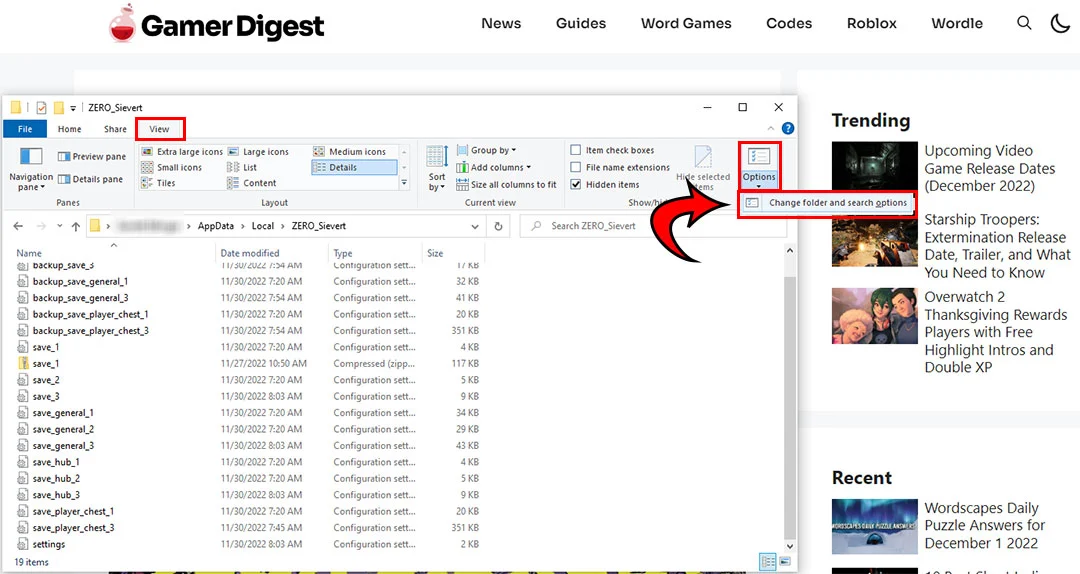Click the file list vertical scrollbar
Viewport: 1080px width, 574px height.
tap(790, 407)
